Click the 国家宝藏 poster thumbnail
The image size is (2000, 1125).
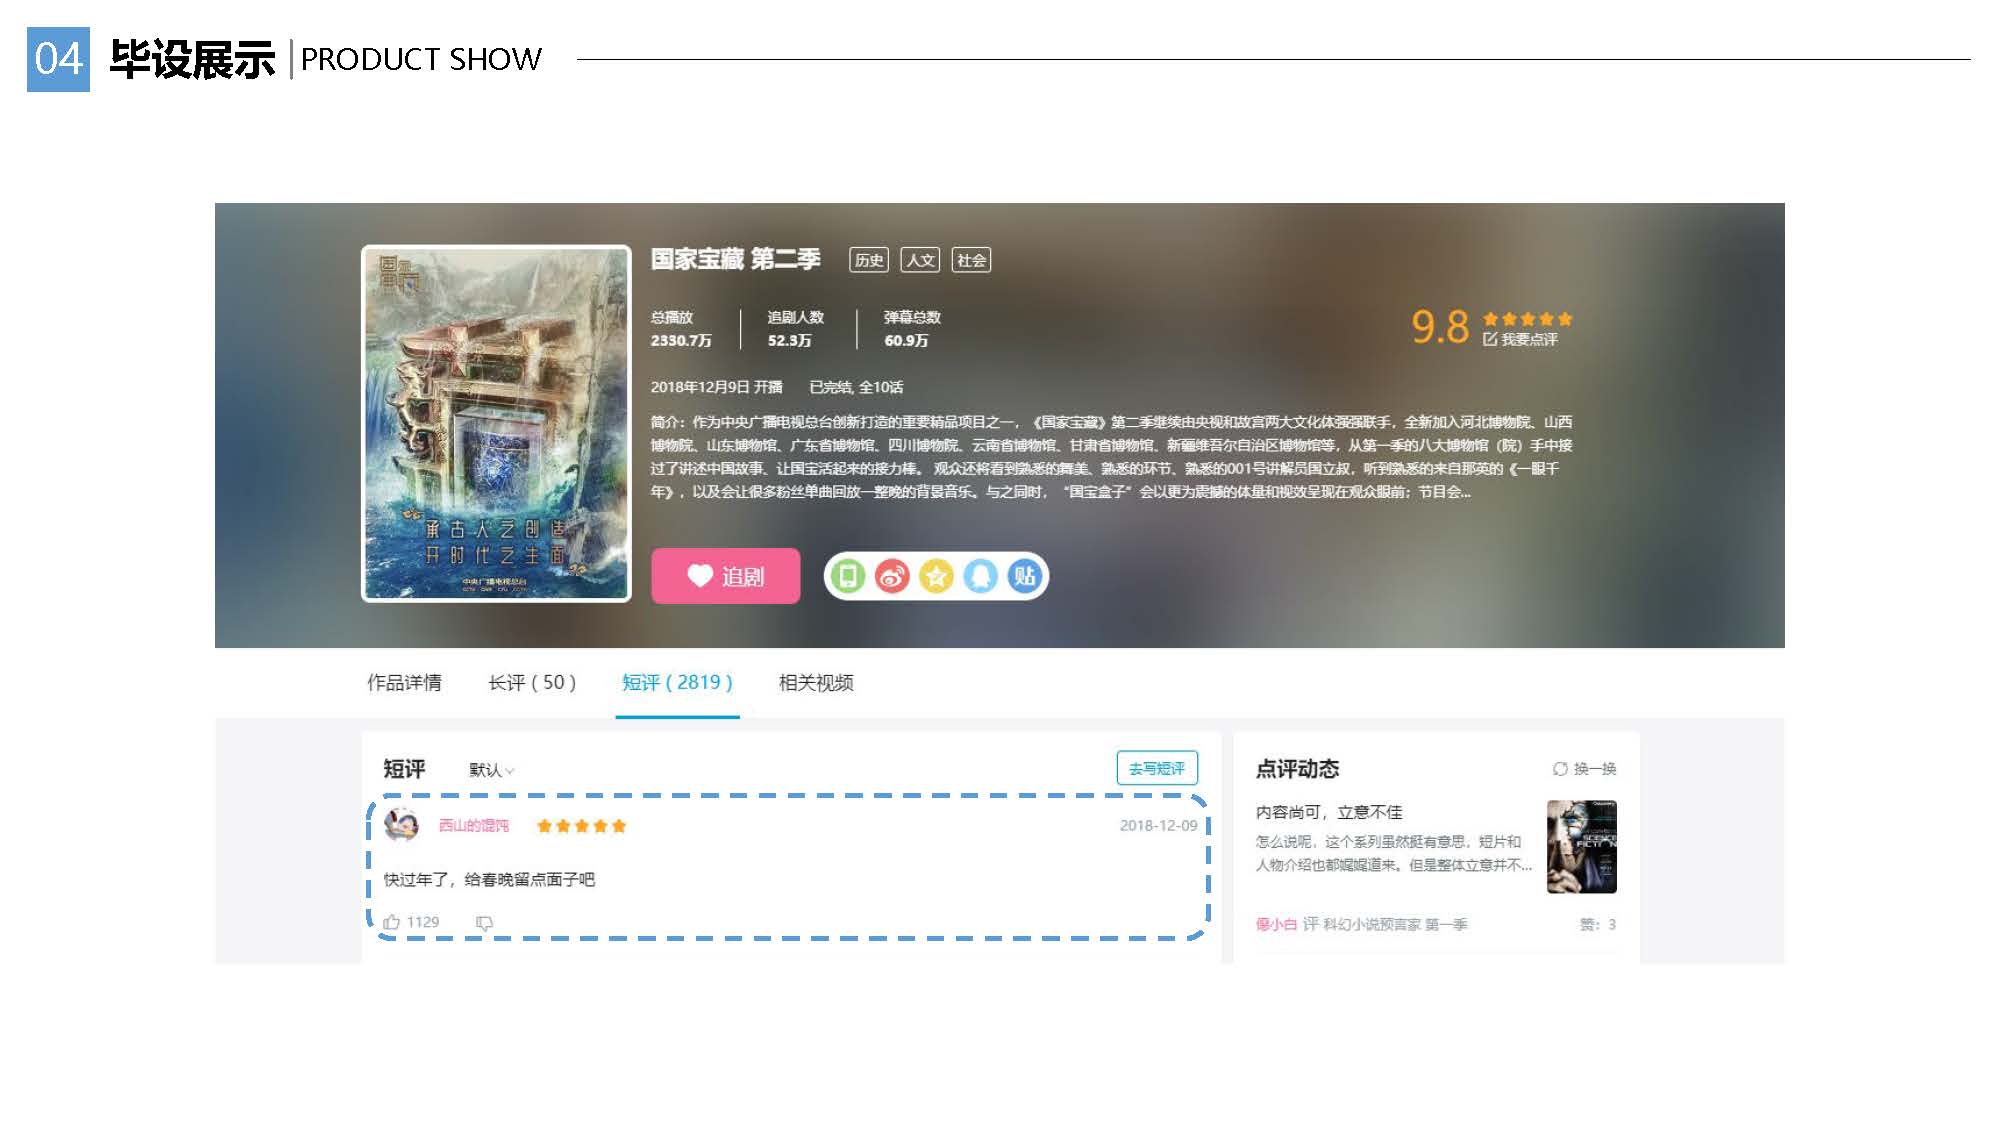coord(496,423)
